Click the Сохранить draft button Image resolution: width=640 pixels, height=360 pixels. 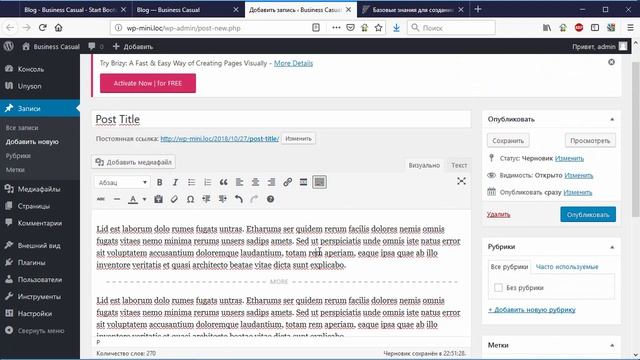[508, 140]
